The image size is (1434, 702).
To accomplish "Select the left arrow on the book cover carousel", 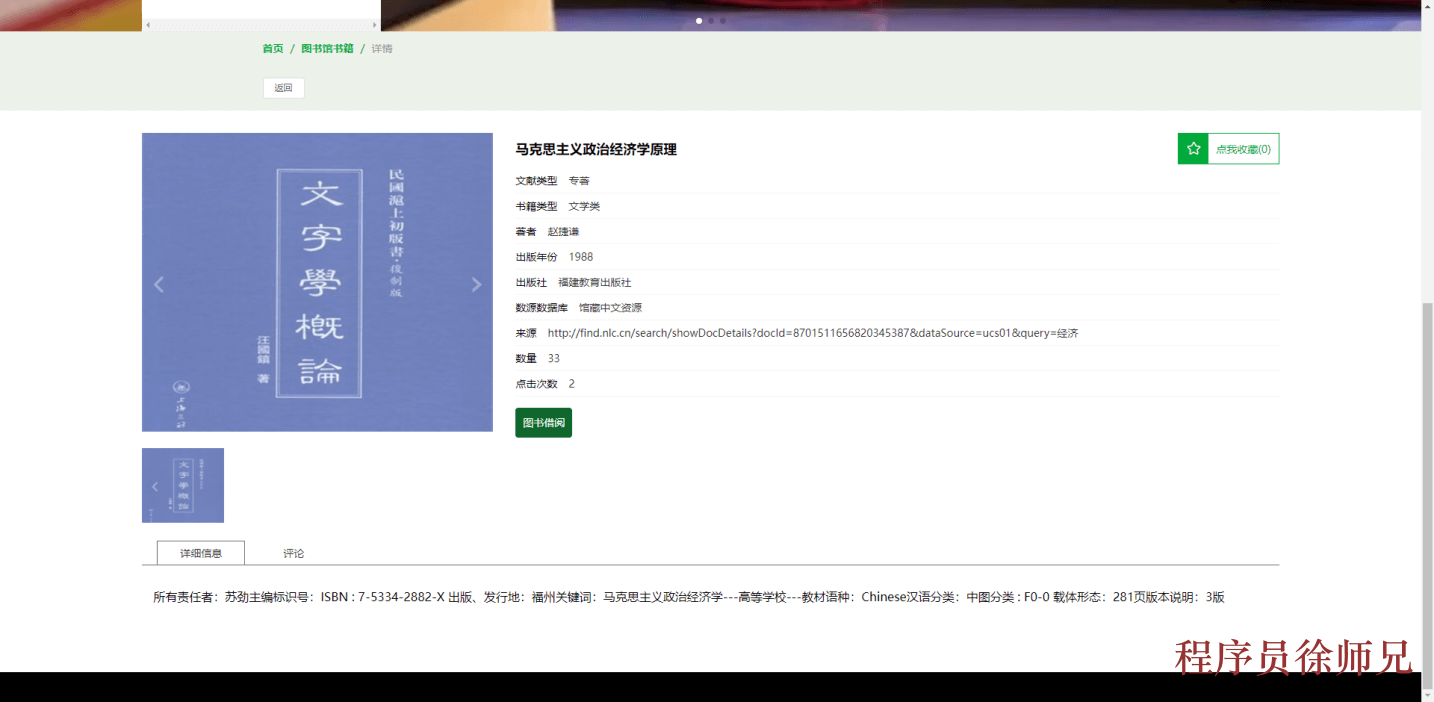I will pos(159,283).
